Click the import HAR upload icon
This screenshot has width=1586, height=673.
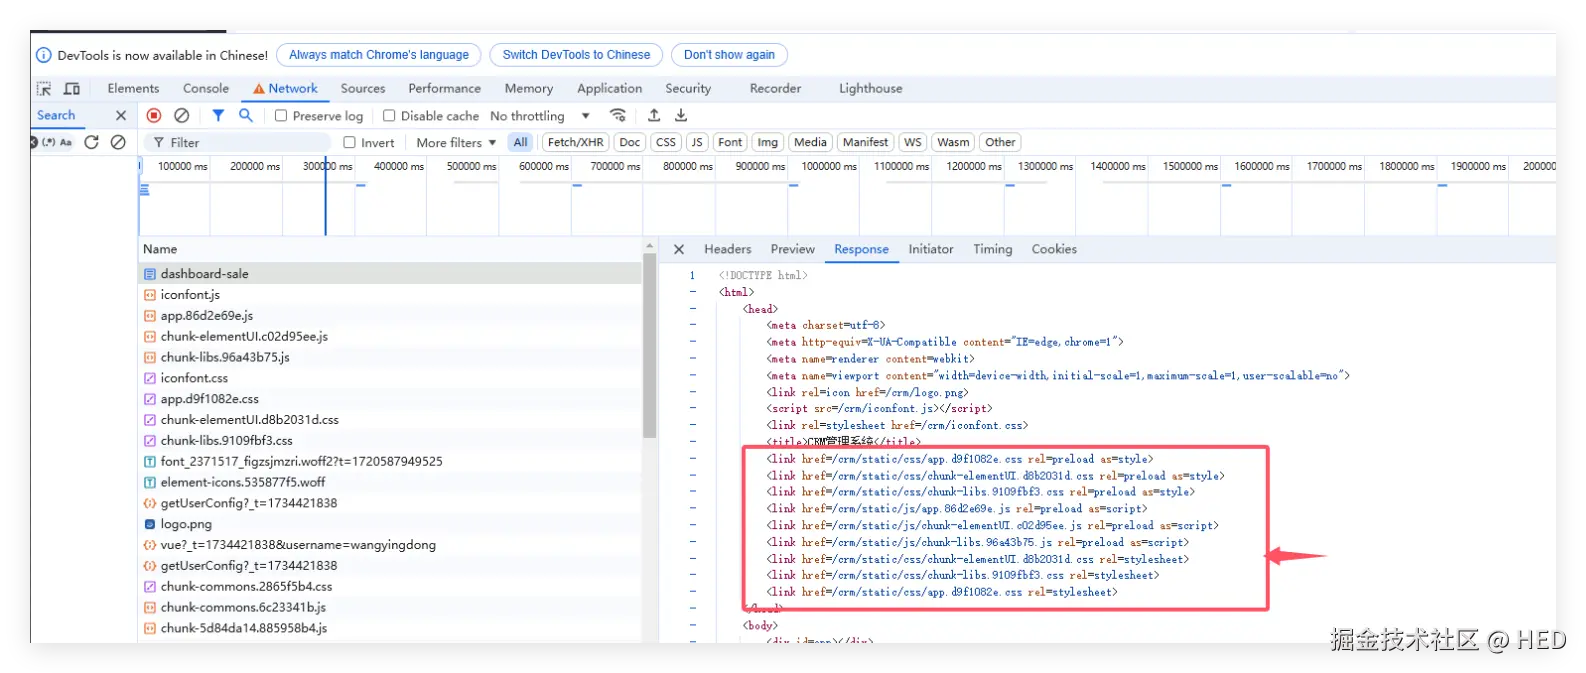point(654,116)
